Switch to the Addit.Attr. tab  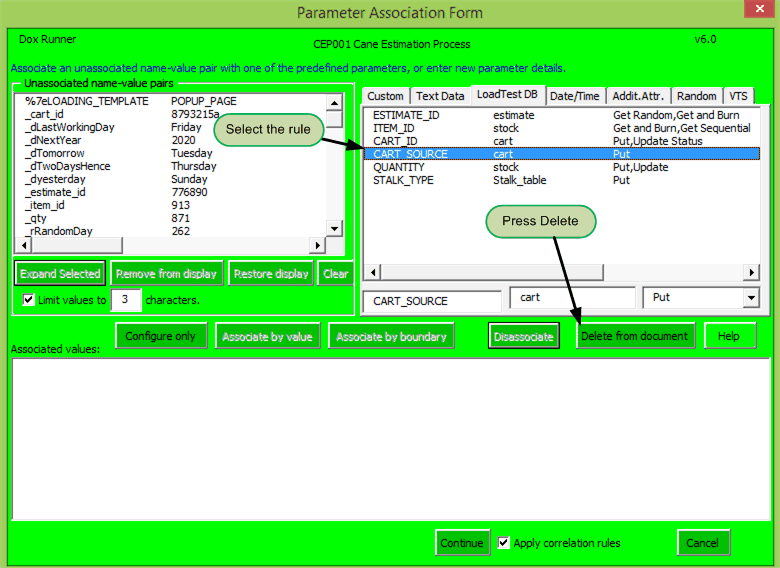[638, 96]
